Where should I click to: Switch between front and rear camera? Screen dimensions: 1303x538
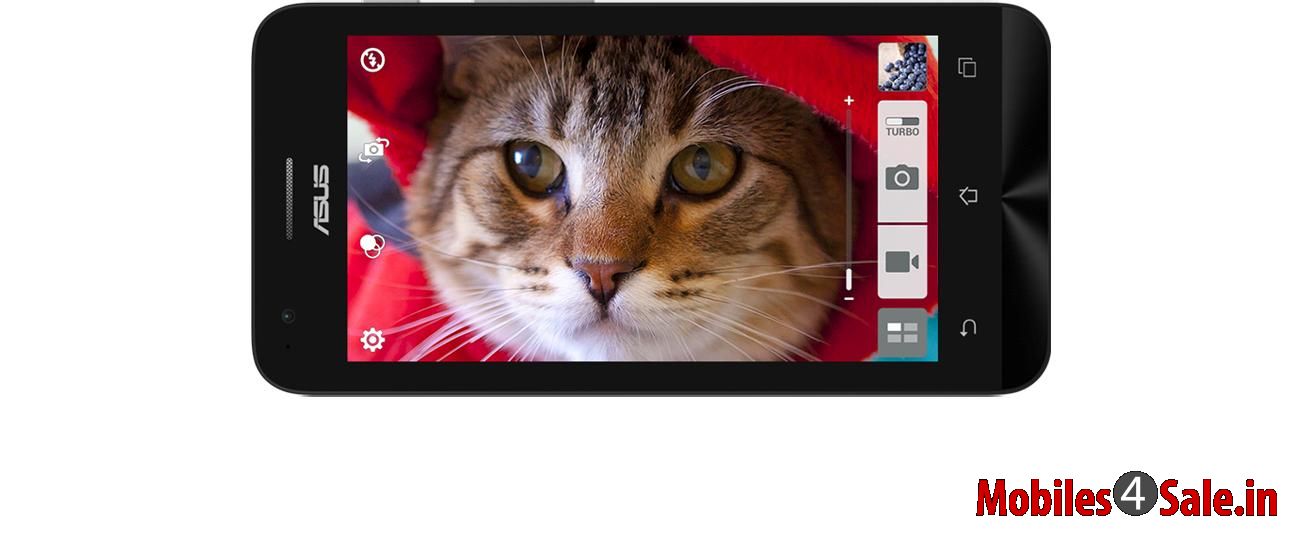pos(373,151)
